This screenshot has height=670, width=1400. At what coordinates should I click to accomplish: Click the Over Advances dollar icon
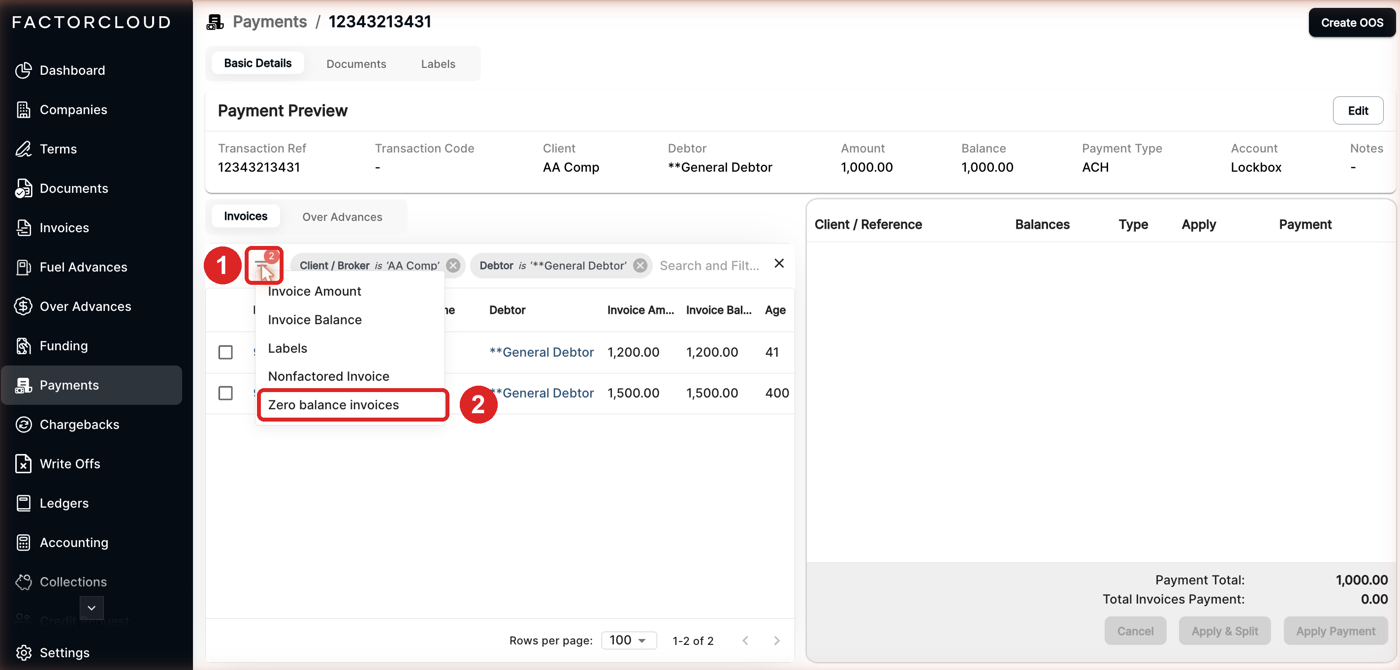pyautogui.click(x=23, y=306)
